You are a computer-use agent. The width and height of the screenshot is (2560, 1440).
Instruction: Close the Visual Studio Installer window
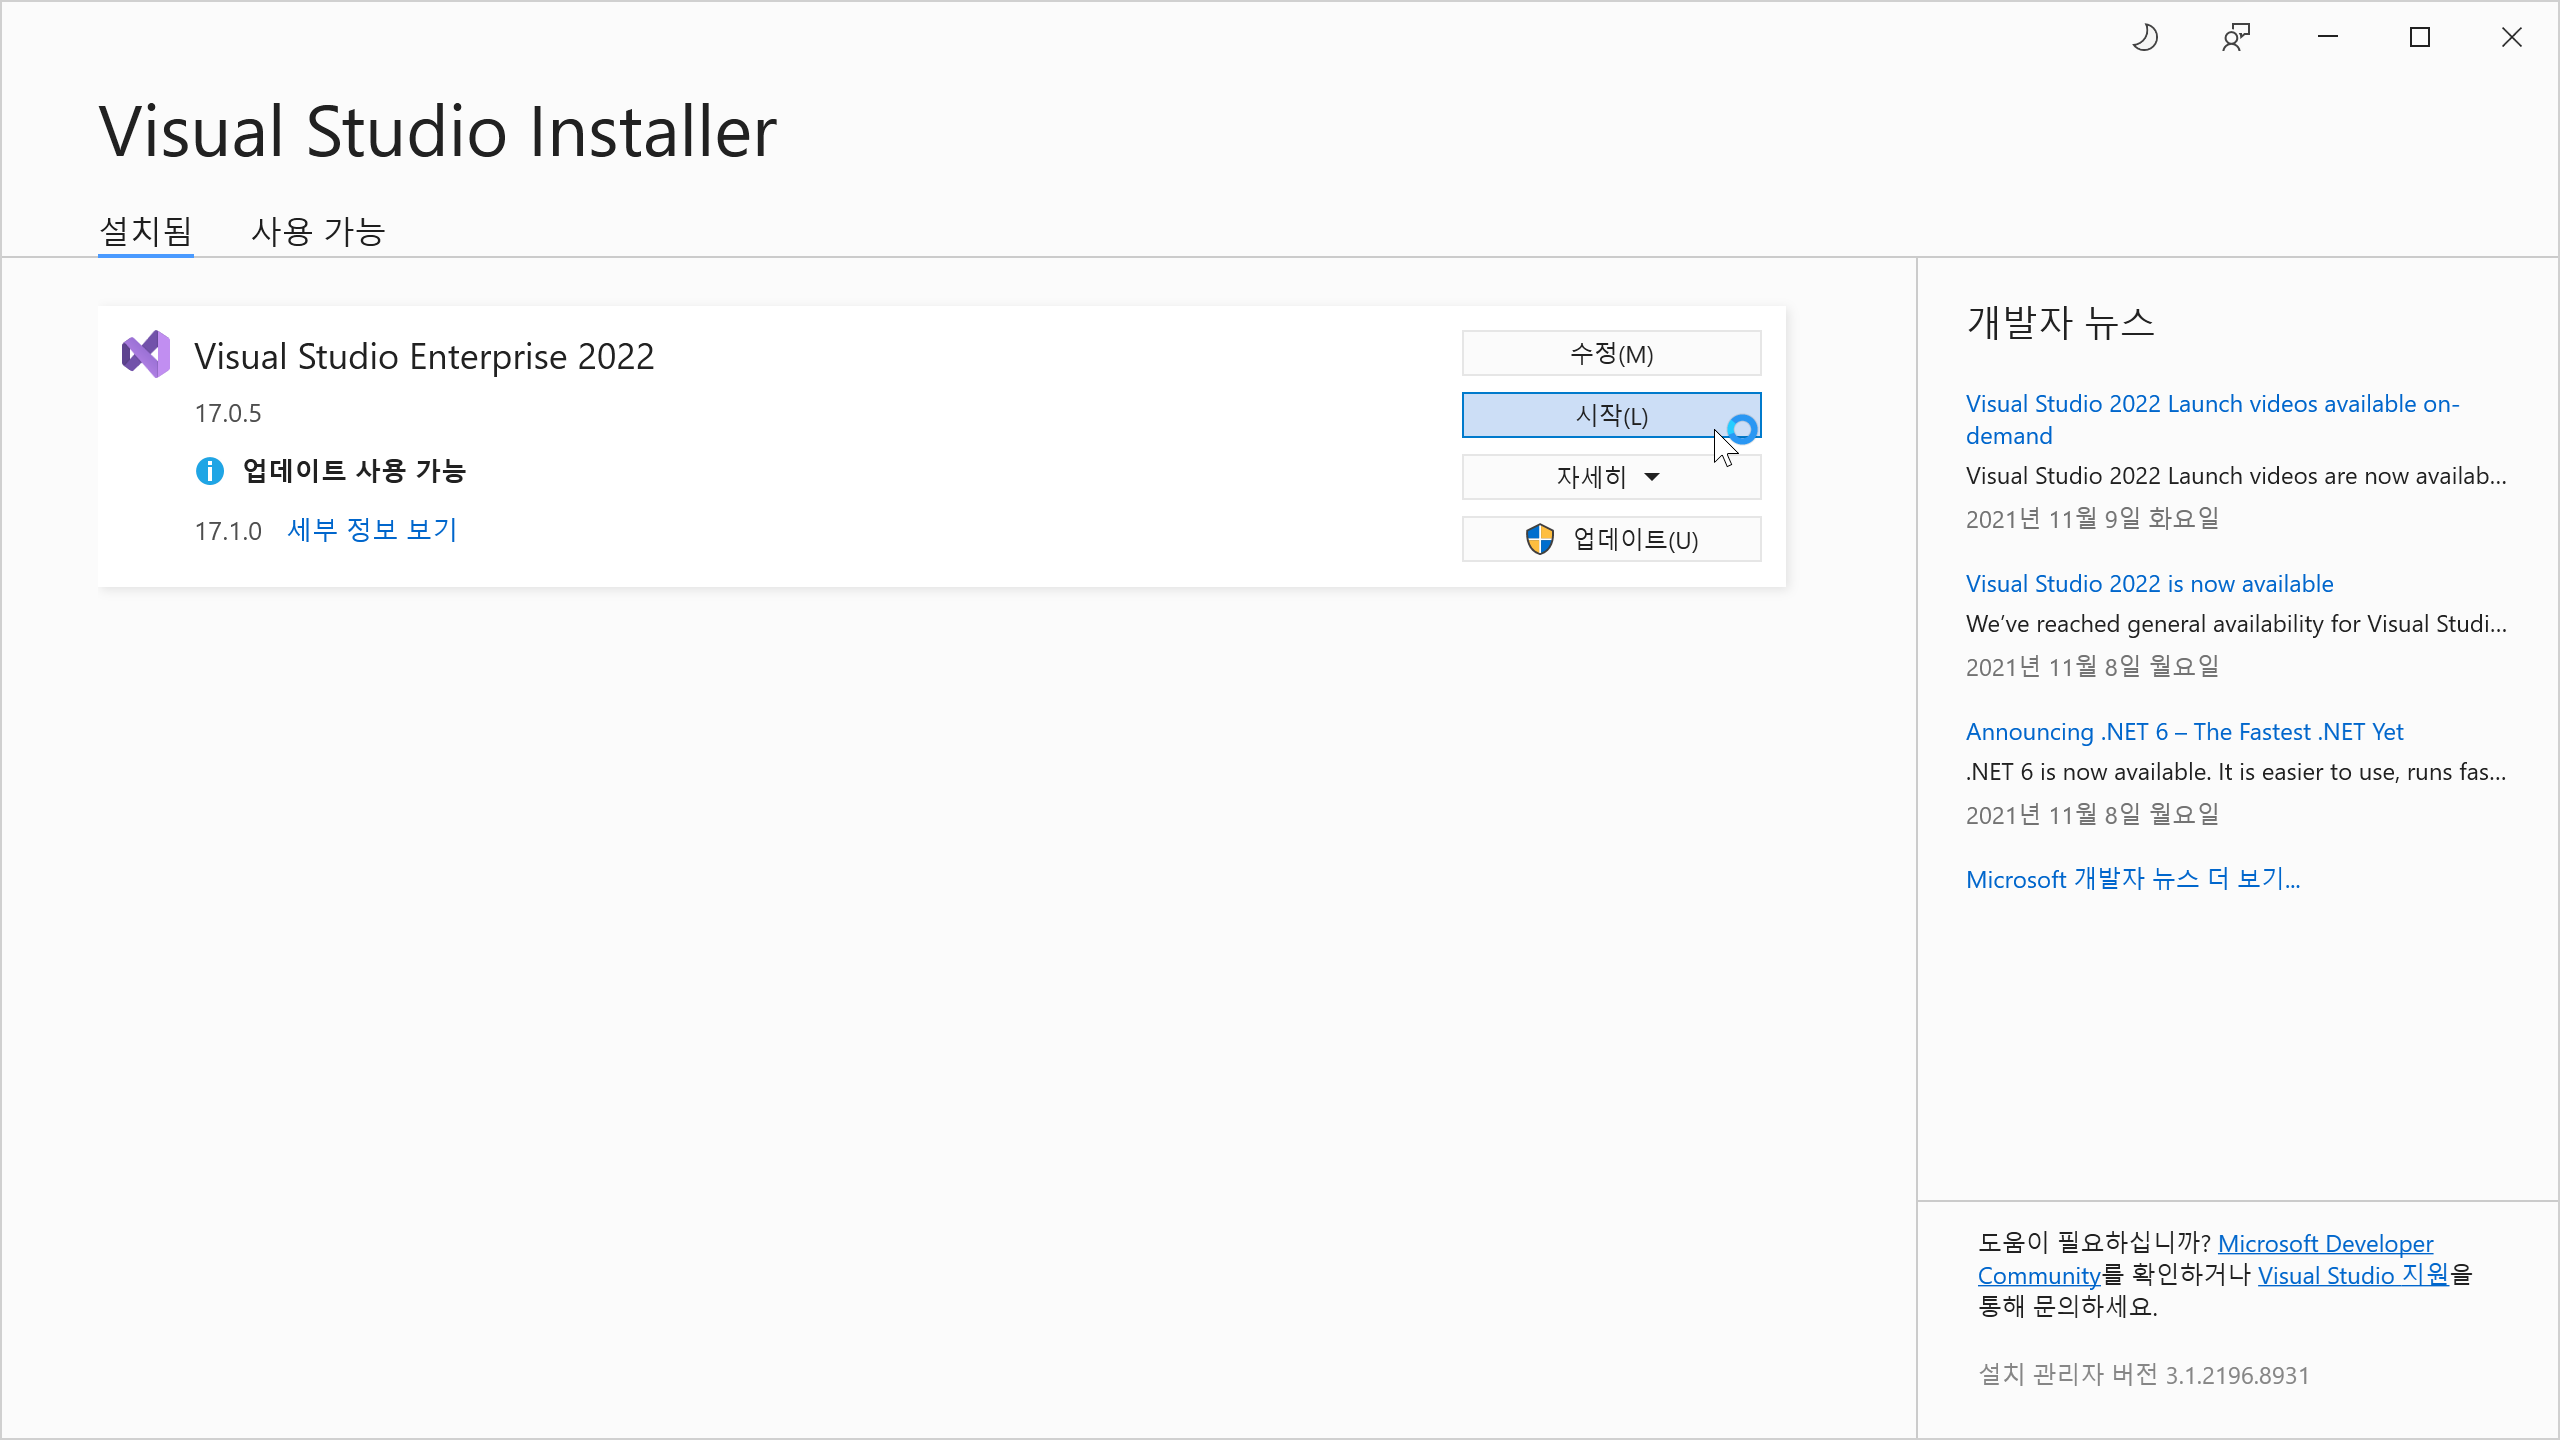click(2512, 38)
